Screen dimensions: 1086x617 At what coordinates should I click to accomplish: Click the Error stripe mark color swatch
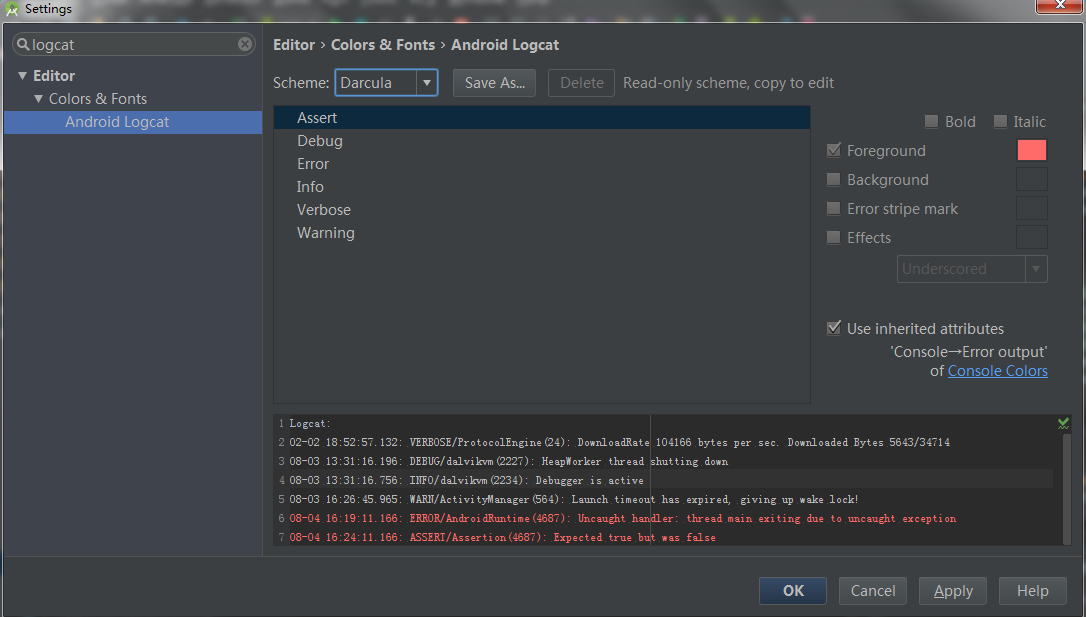[x=1031, y=208]
